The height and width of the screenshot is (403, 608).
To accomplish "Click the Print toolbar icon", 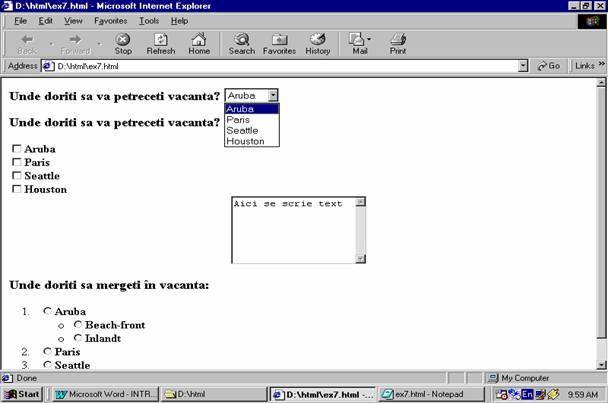I will (x=397, y=43).
